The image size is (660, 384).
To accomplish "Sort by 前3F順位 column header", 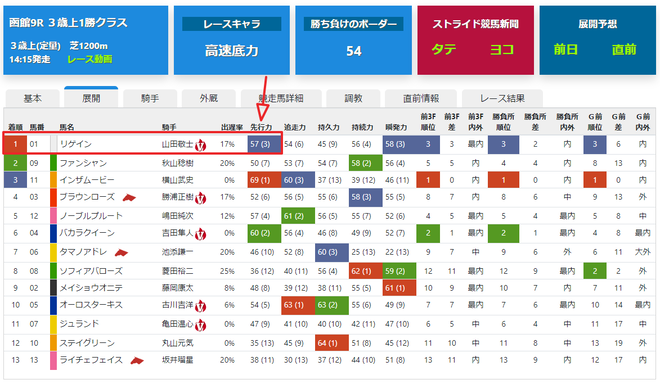I will 428,121.
